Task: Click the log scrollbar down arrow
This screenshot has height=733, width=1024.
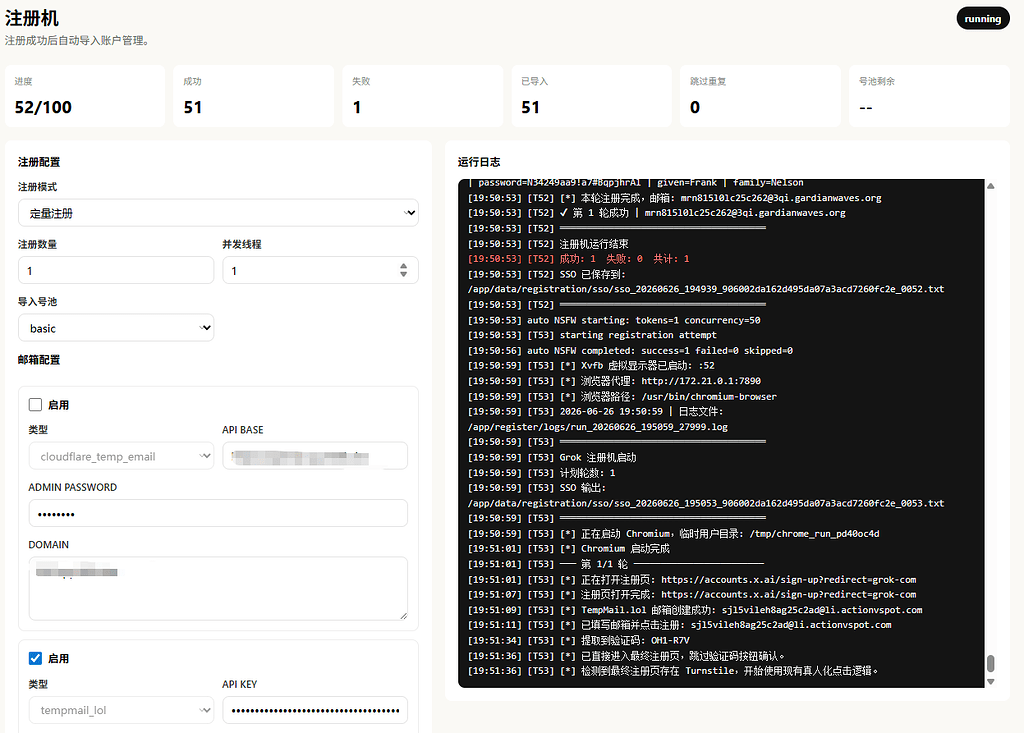Action: (991, 681)
